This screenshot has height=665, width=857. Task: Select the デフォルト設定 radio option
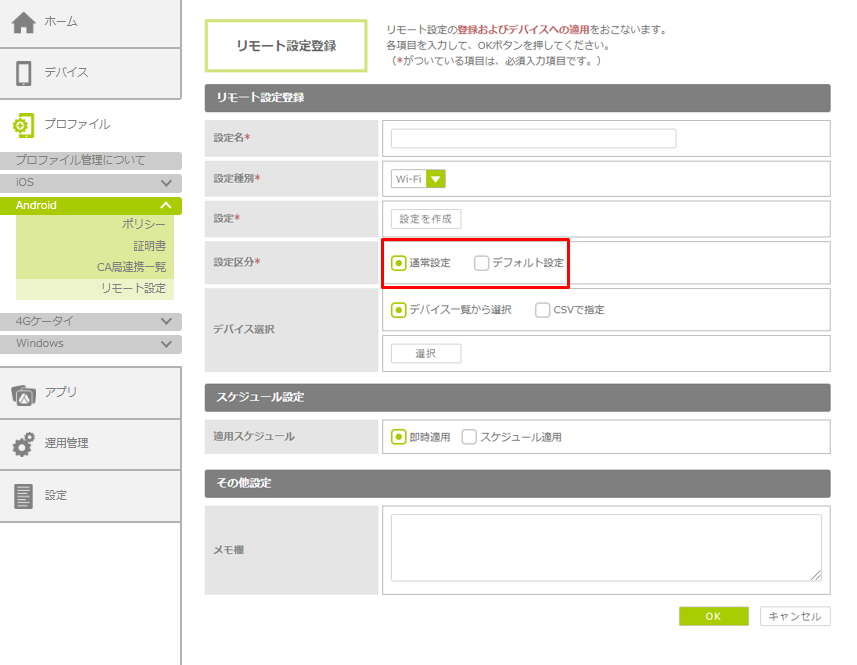click(482, 263)
